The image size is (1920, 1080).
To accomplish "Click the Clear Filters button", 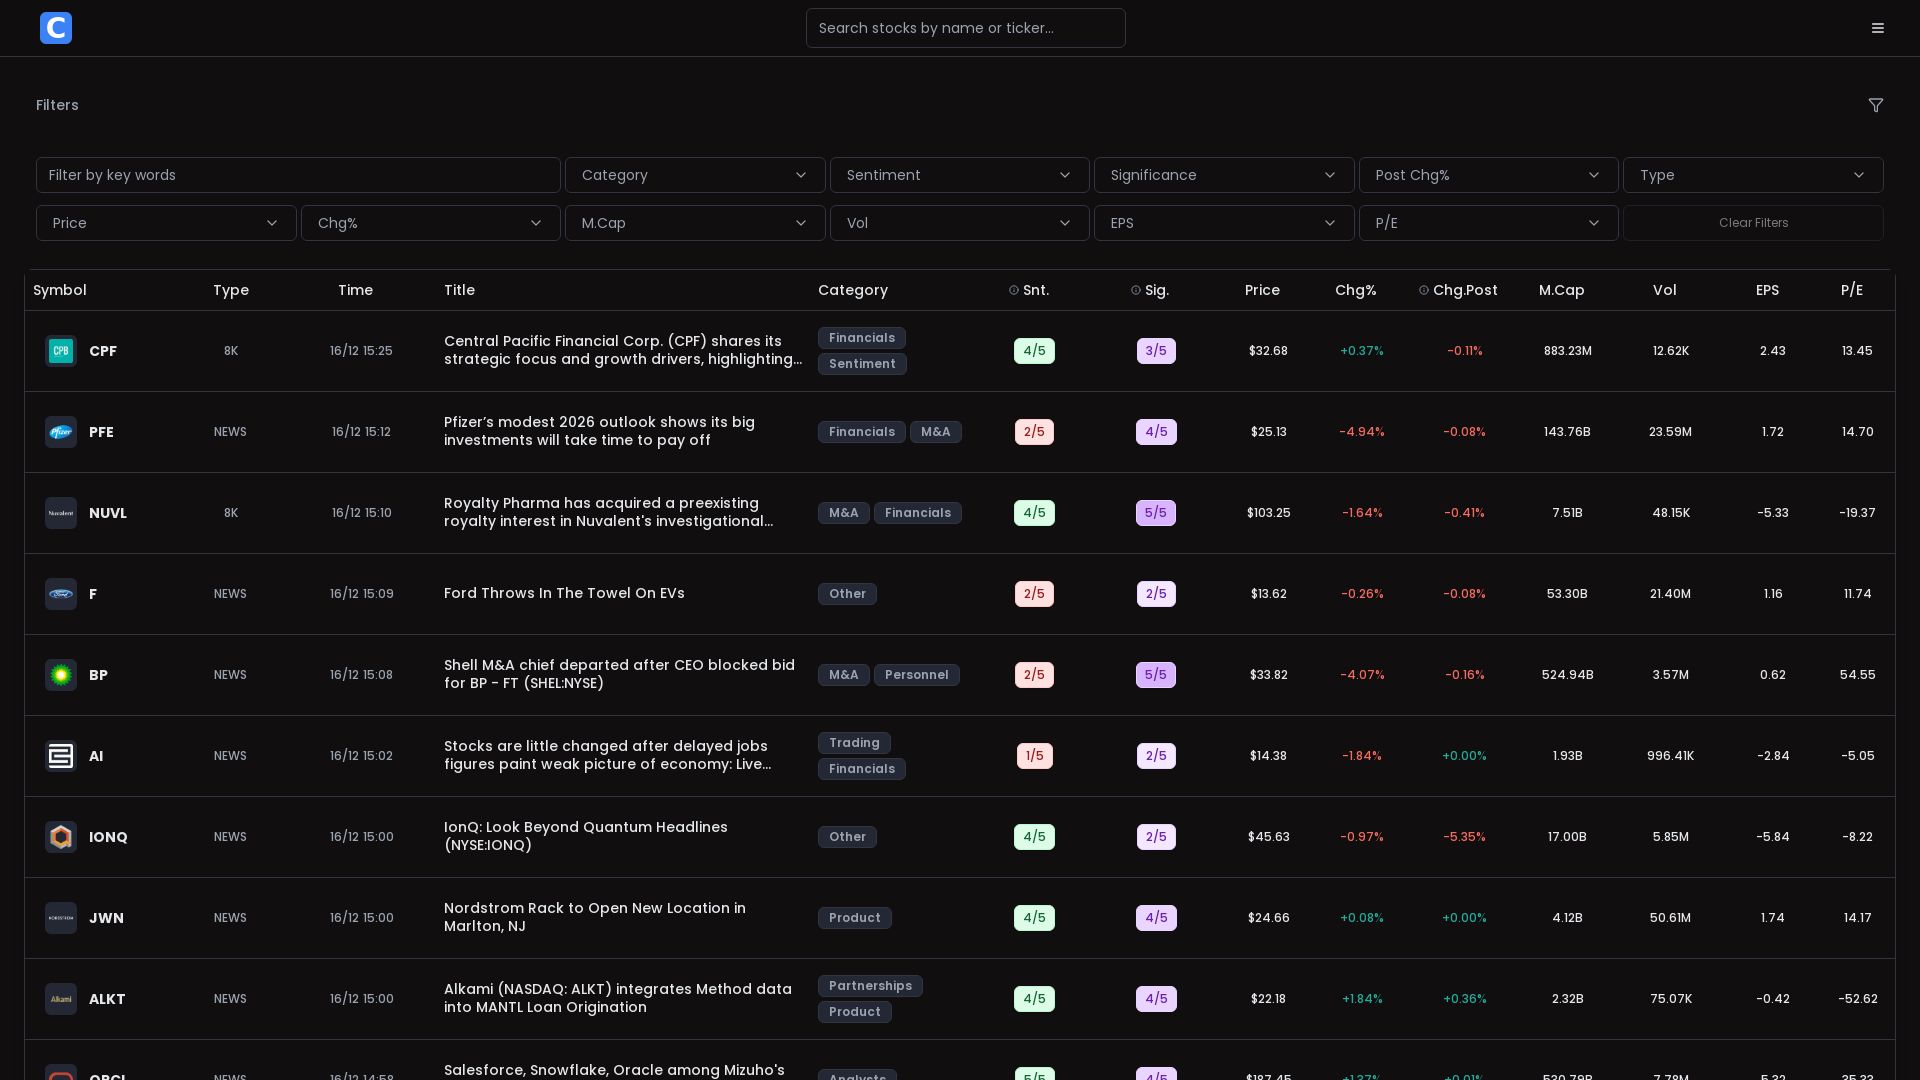I will (x=1753, y=223).
